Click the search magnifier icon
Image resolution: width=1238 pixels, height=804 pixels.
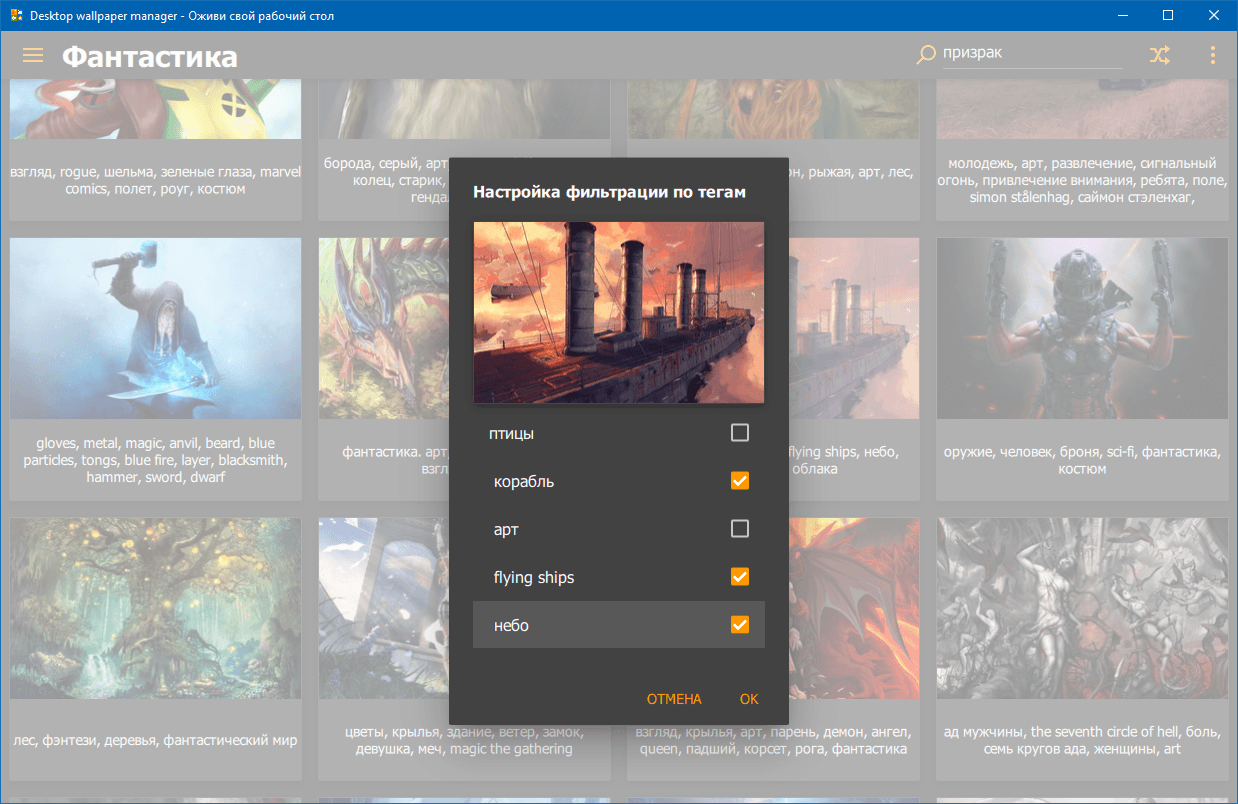coord(926,55)
